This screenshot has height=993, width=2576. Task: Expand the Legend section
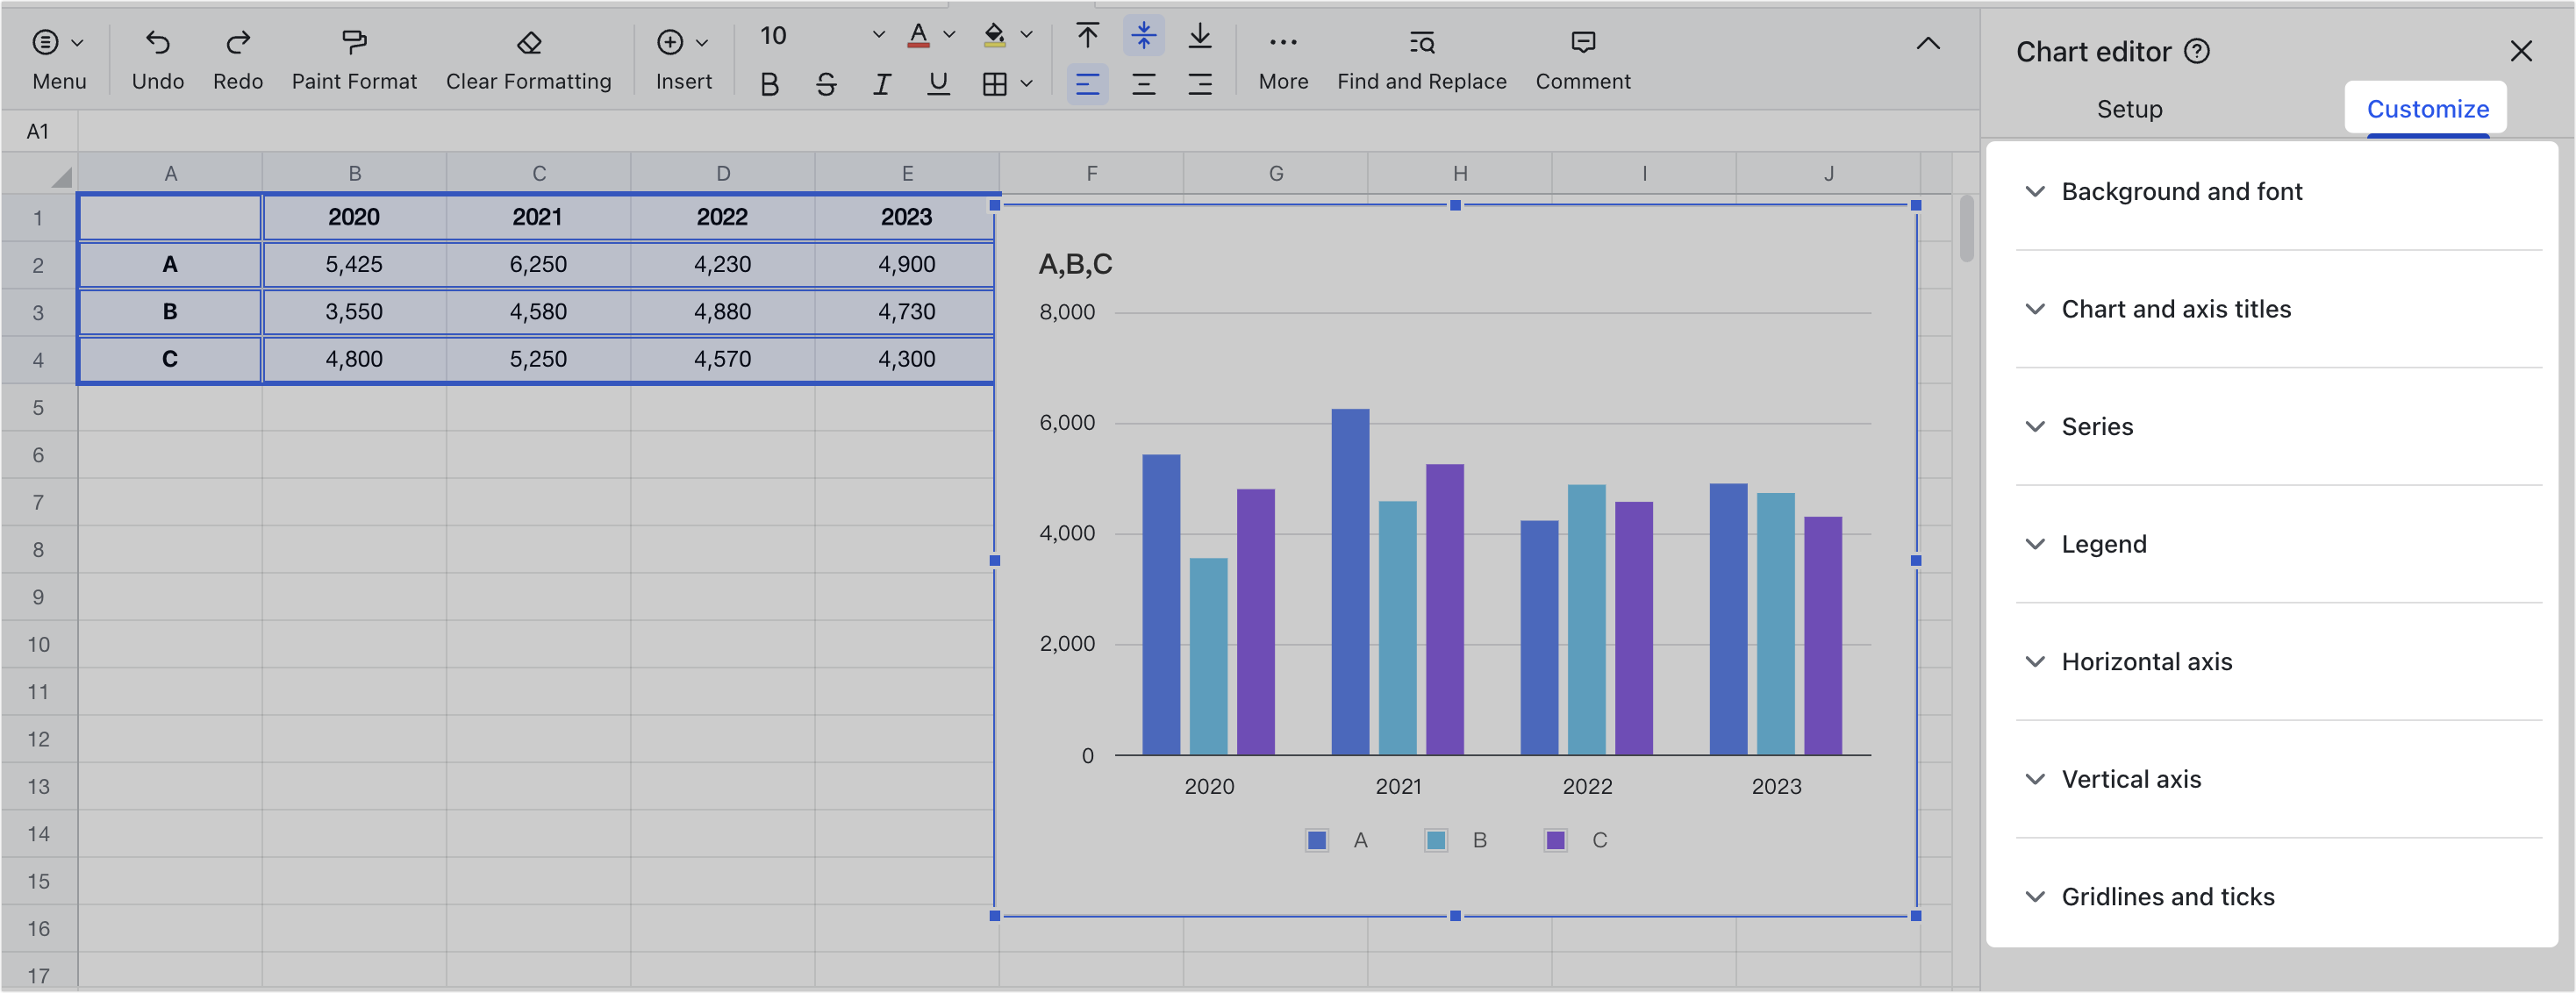click(2103, 544)
